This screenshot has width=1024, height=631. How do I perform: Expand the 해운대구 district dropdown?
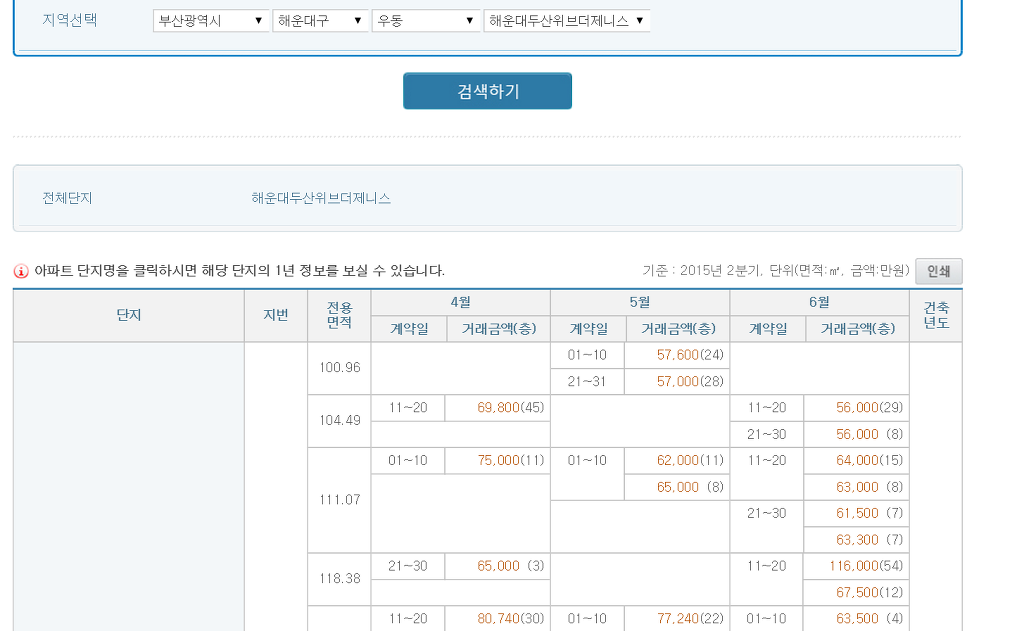click(x=320, y=21)
